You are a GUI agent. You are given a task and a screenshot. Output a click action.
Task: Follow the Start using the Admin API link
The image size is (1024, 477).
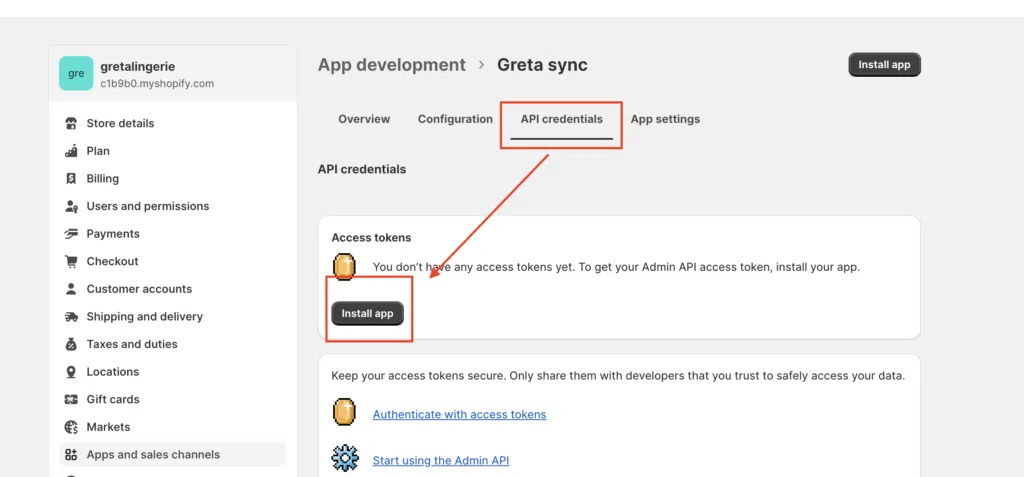pyautogui.click(x=440, y=460)
